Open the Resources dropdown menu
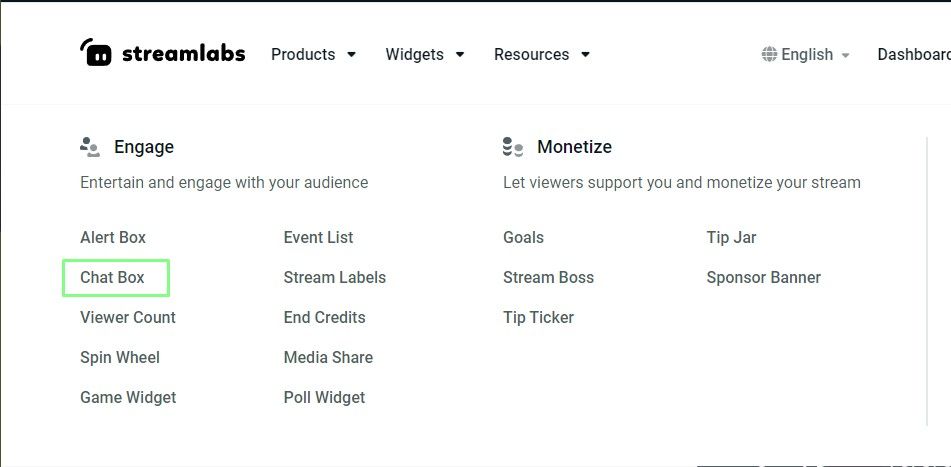 [x=542, y=55]
